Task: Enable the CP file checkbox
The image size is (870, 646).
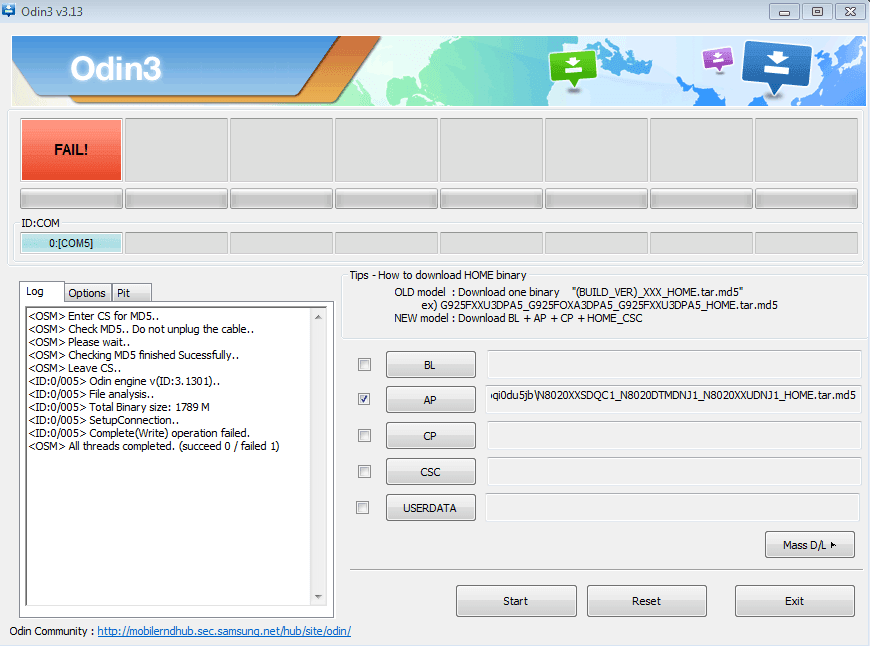Action: tap(365, 436)
